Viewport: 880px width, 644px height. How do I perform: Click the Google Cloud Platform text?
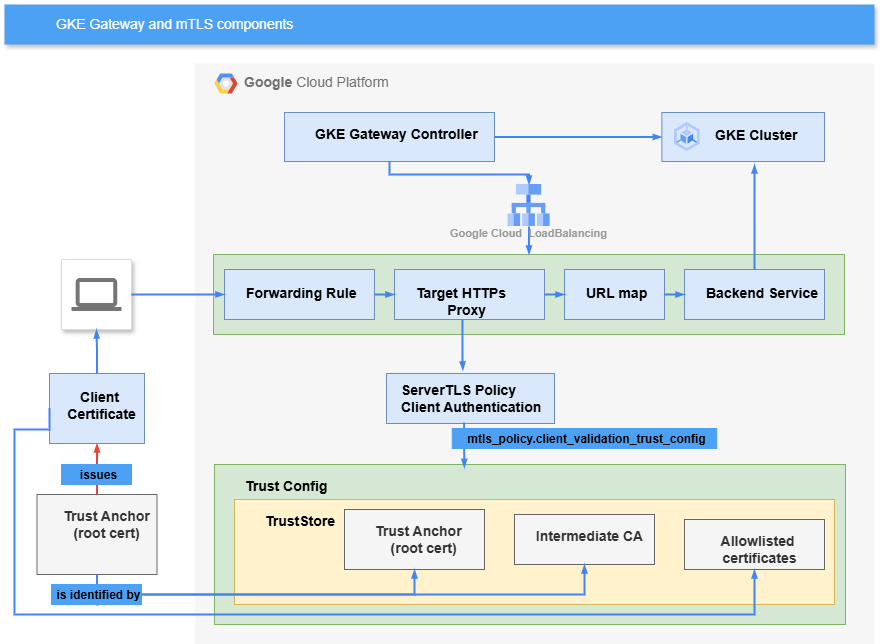point(316,83)
